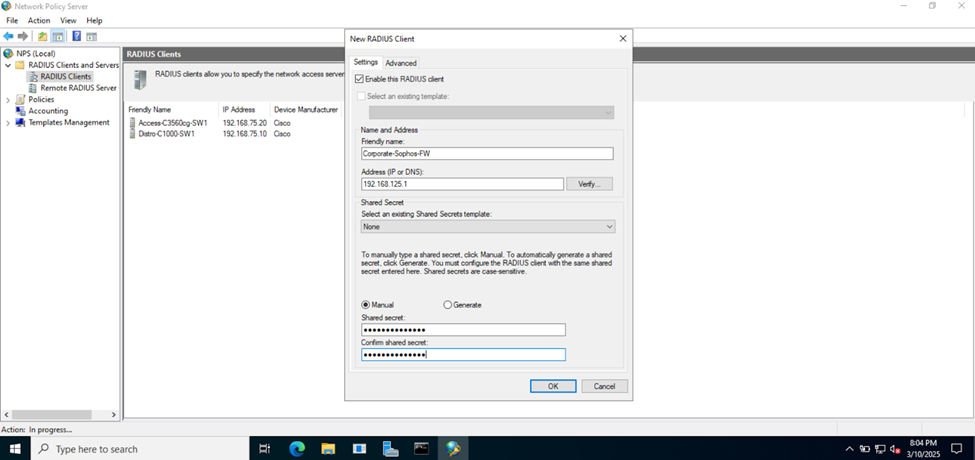Image resolution: width=975 pixels, height=460 pixels.
Task: Click the Policies scroll icon
Action: click(21, 99)
